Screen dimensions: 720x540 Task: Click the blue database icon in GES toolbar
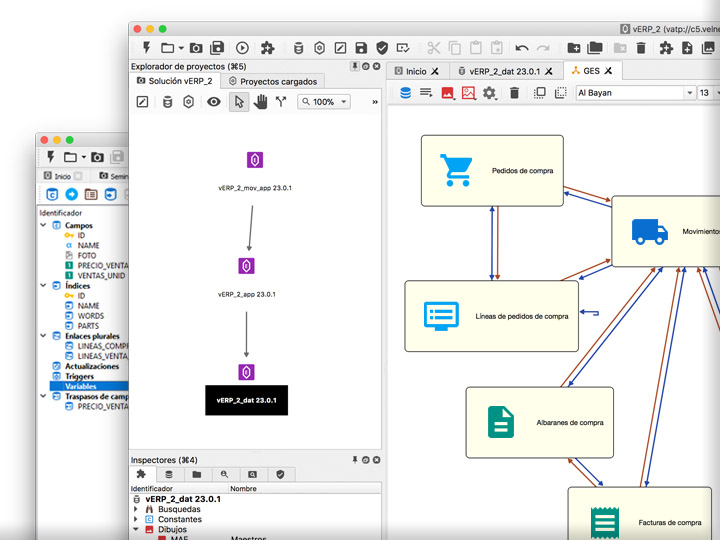(x=405, y=93)
